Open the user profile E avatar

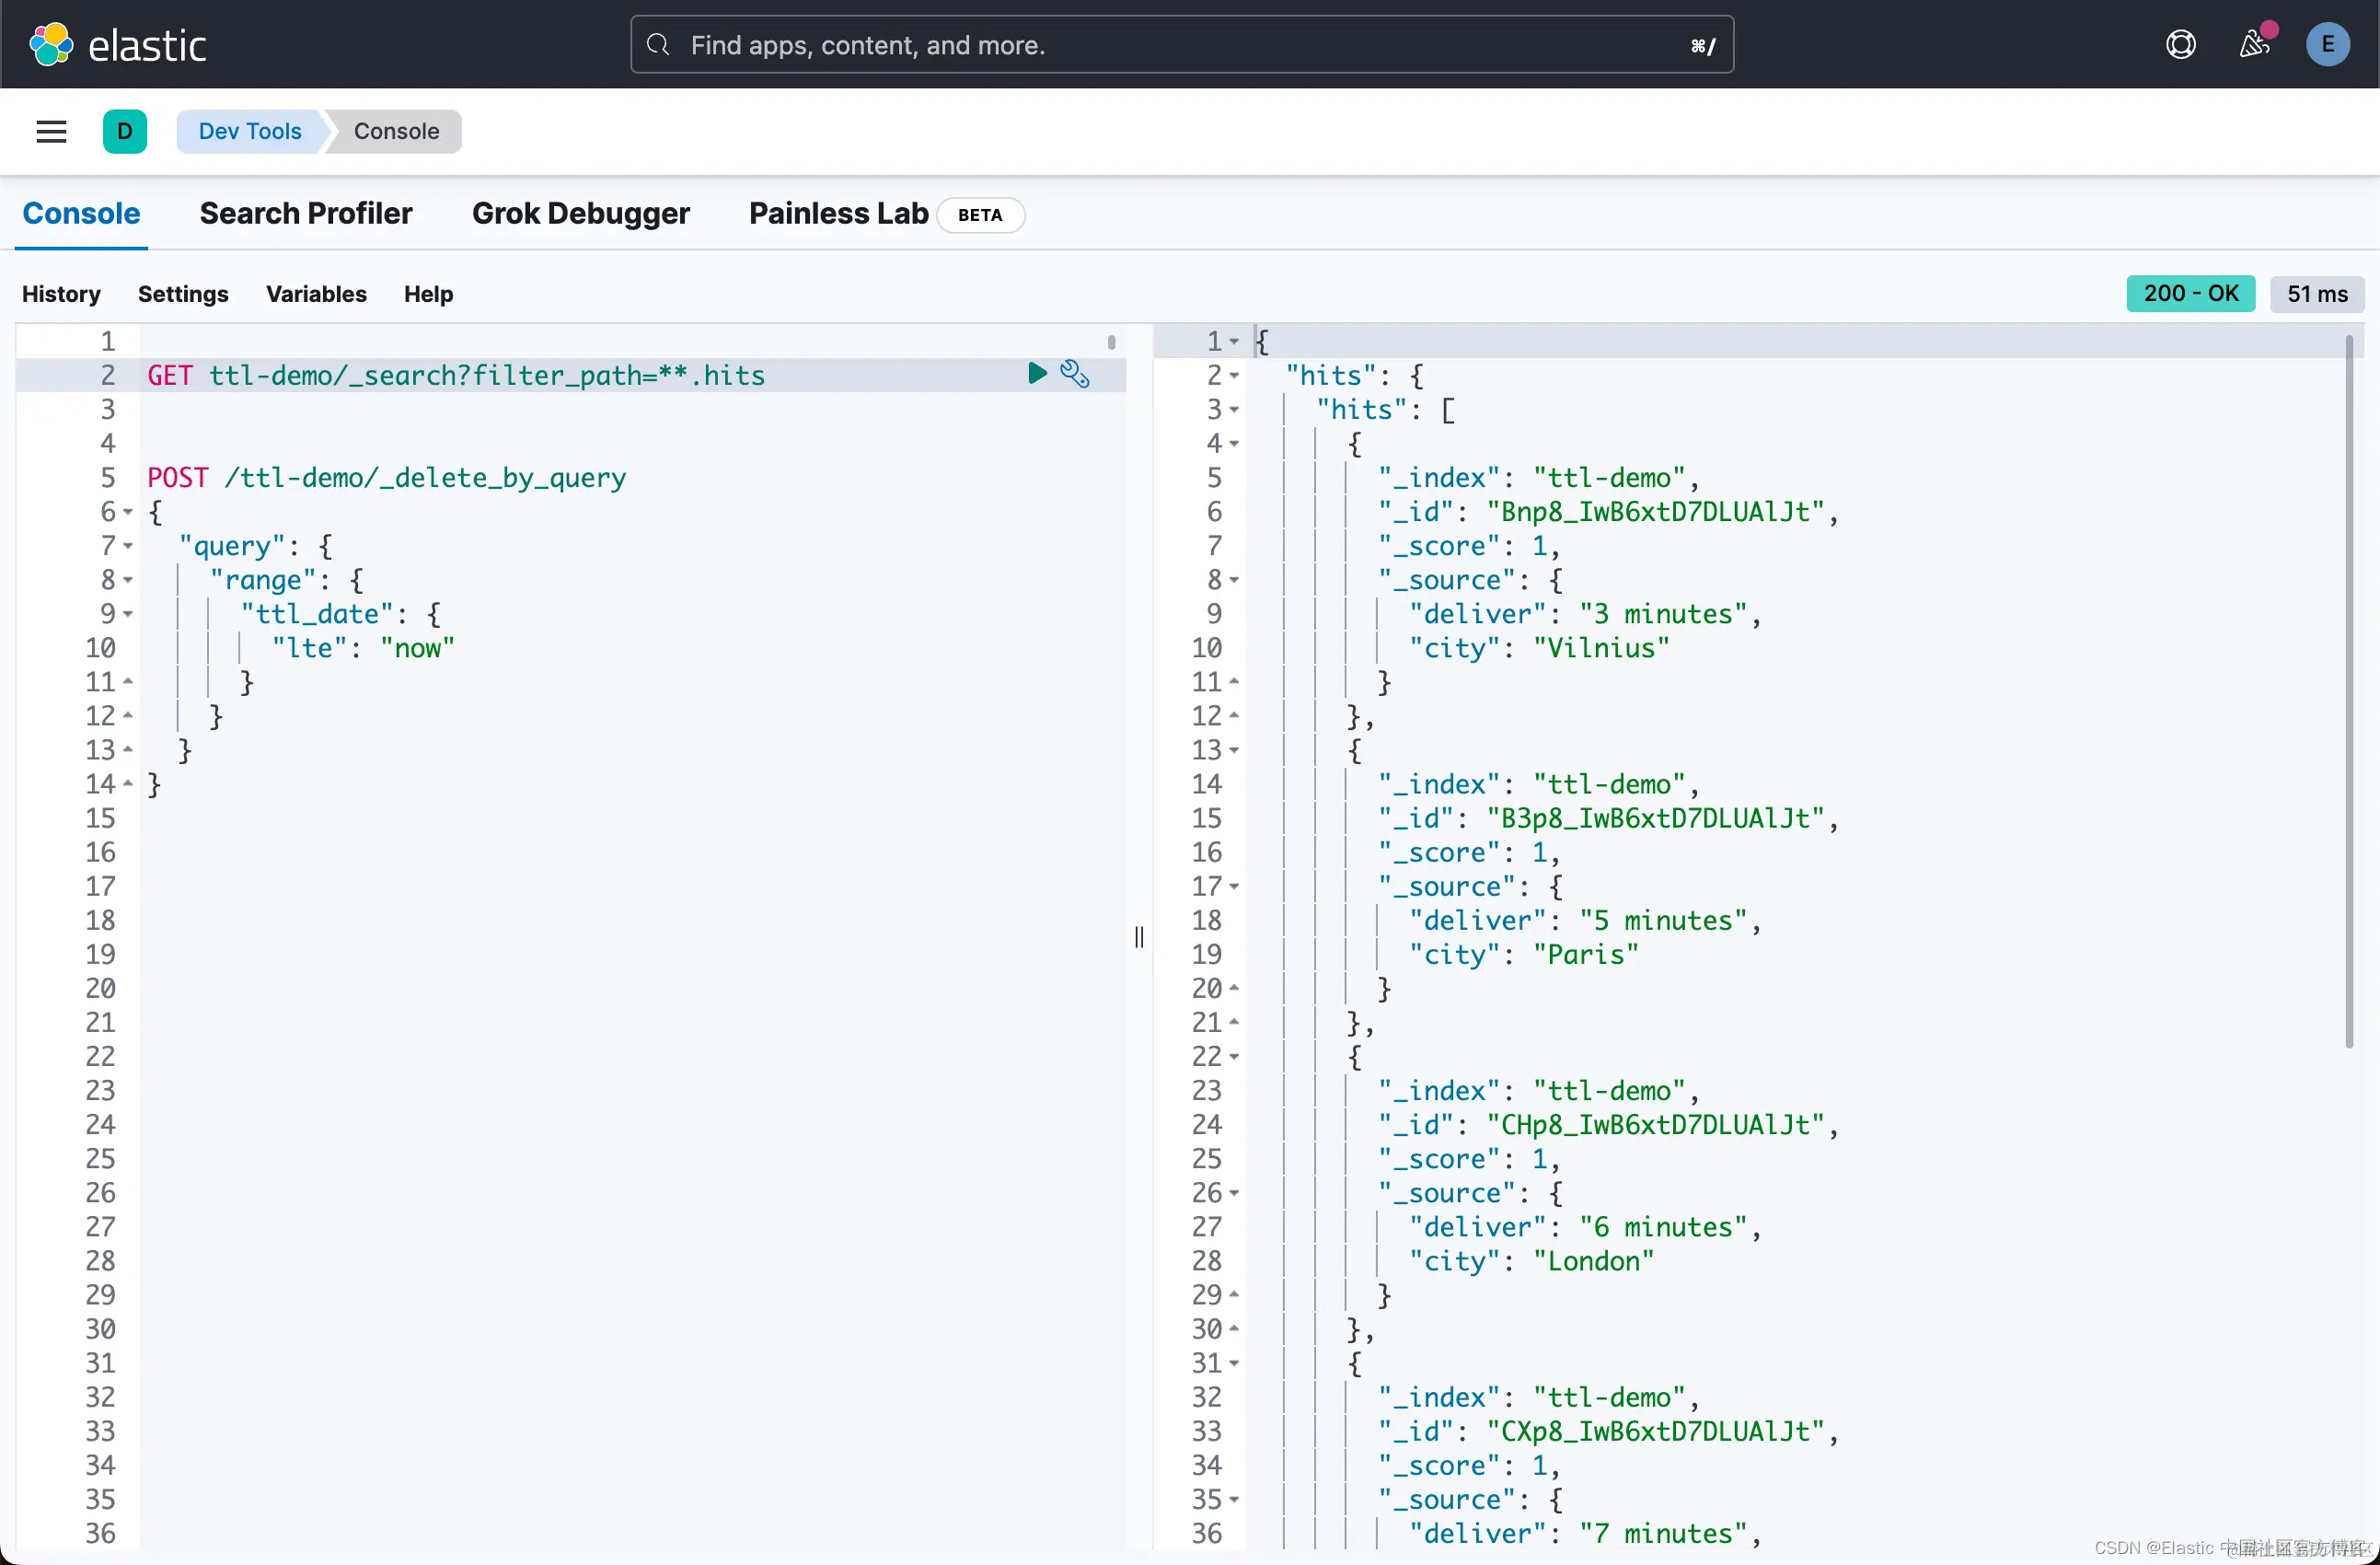tap(2327, 45)
